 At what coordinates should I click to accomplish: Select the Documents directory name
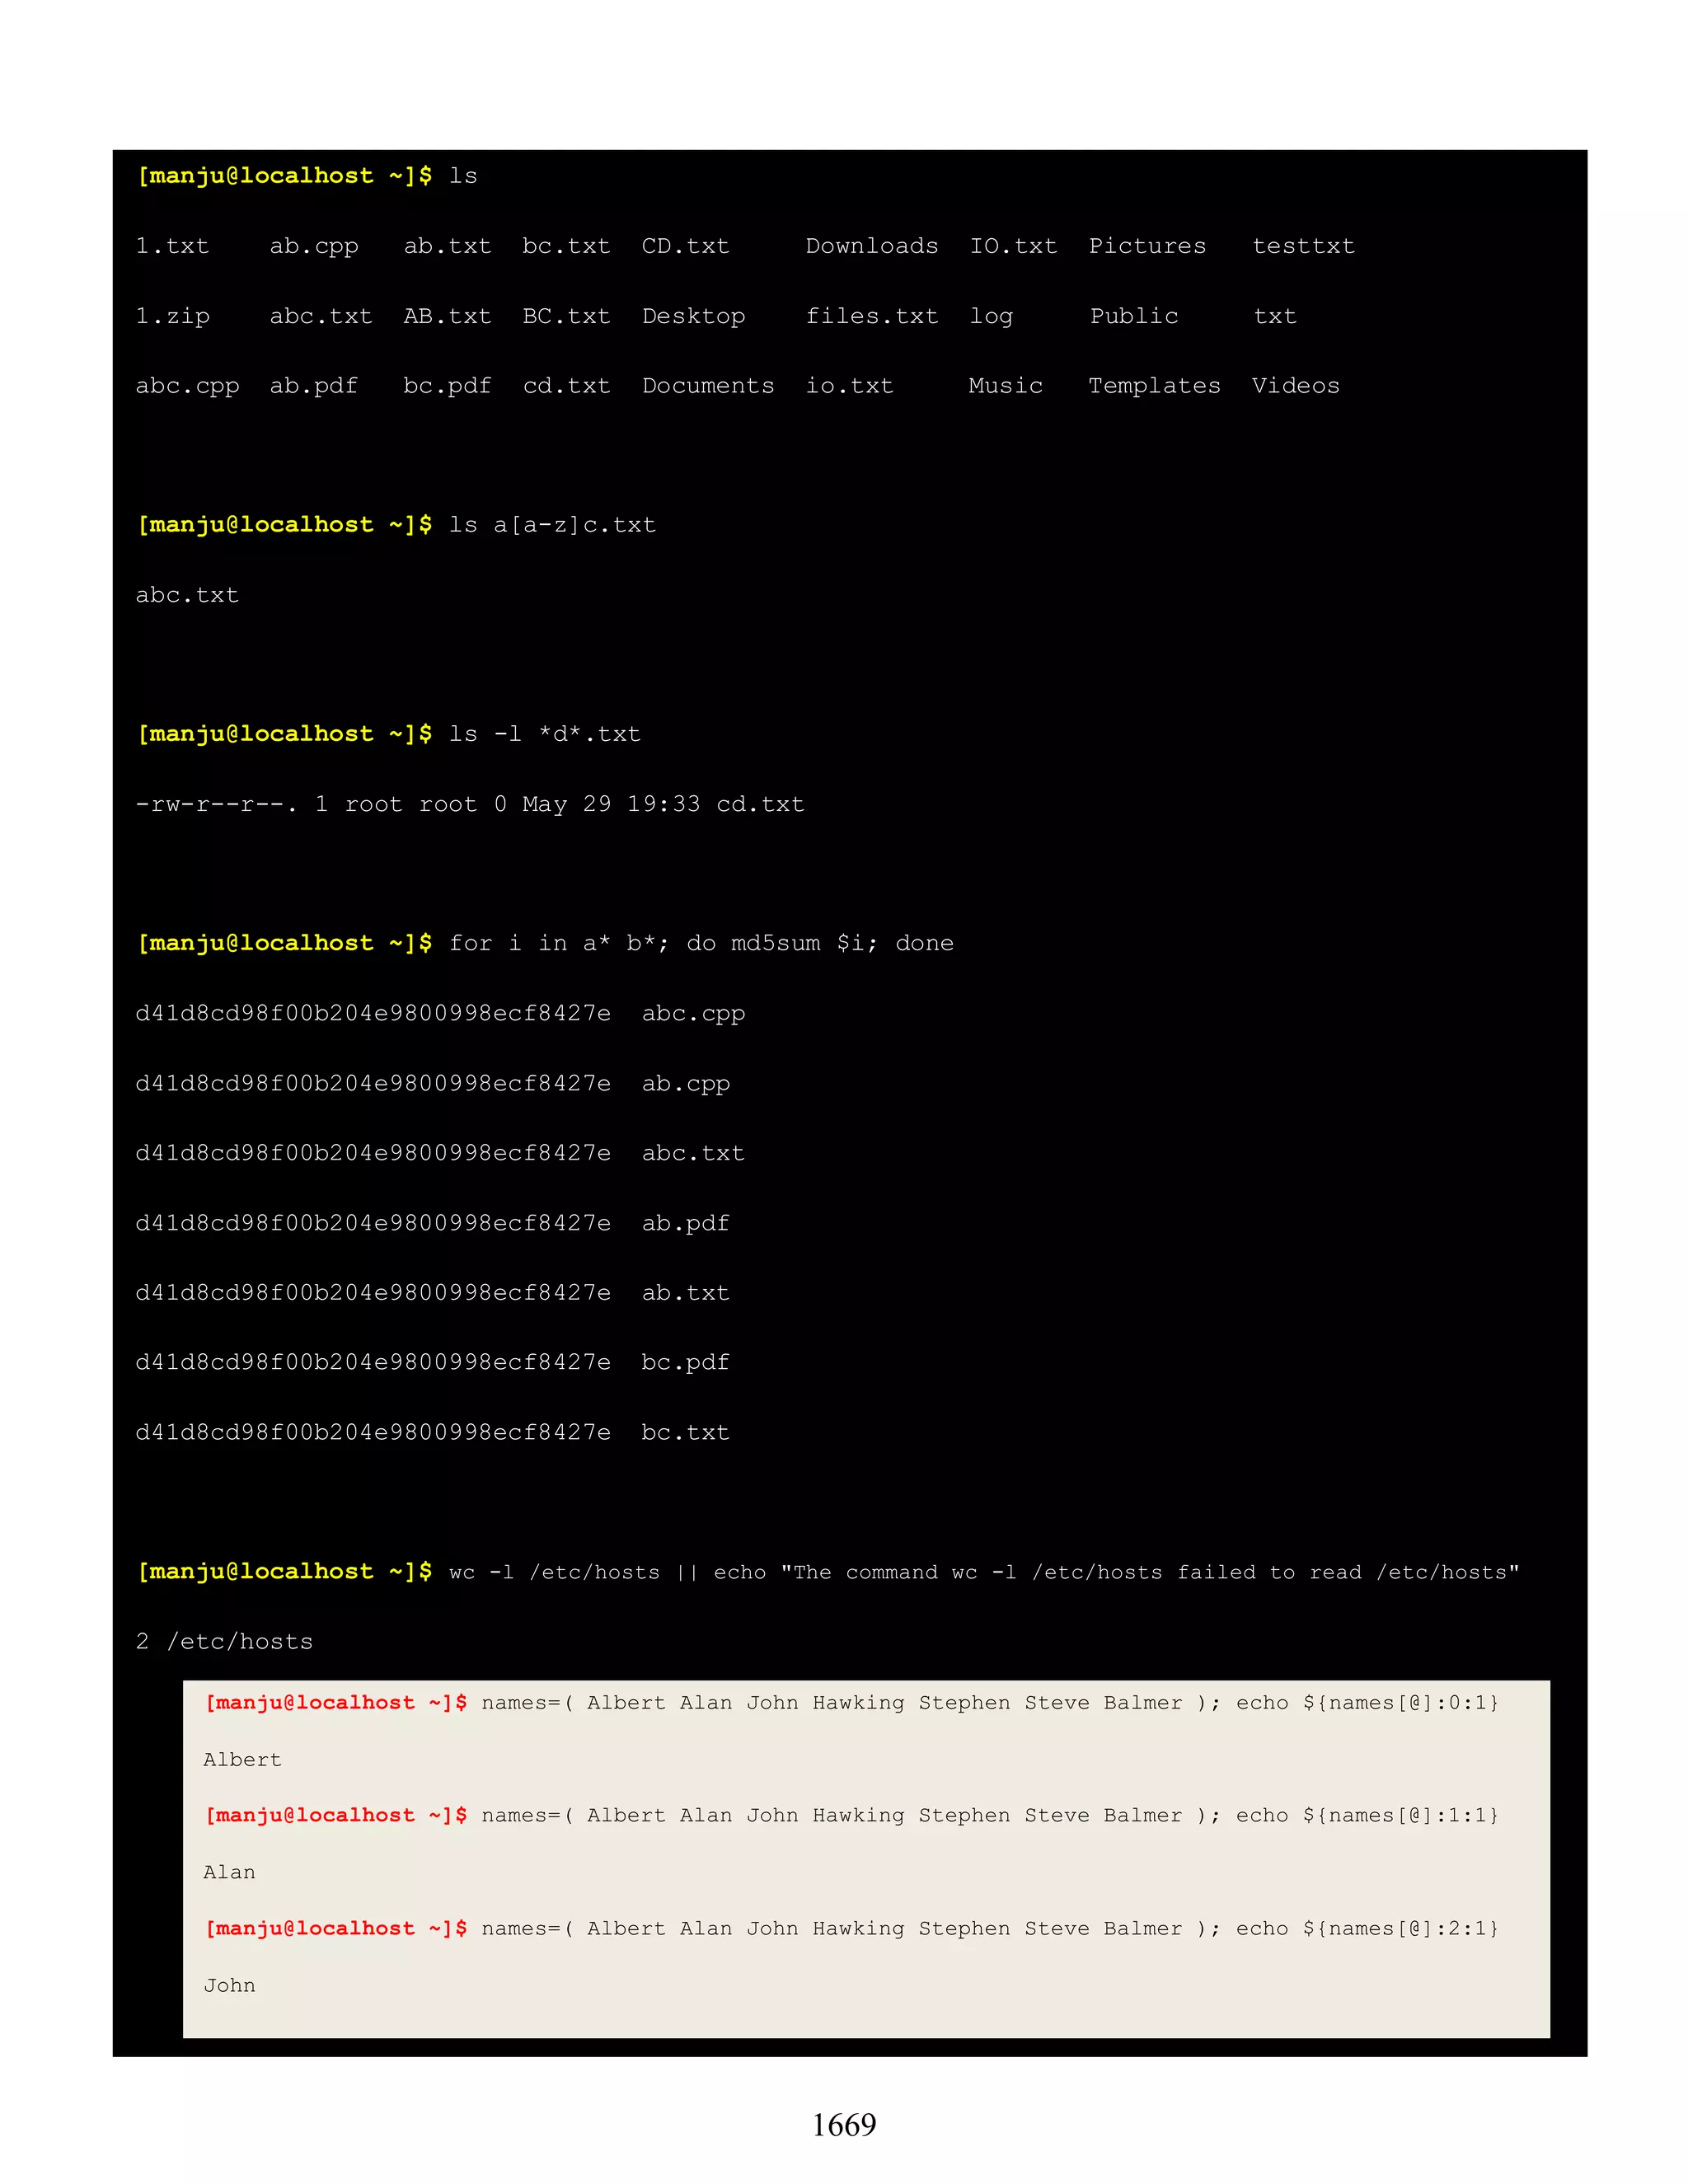pos(708,386)
